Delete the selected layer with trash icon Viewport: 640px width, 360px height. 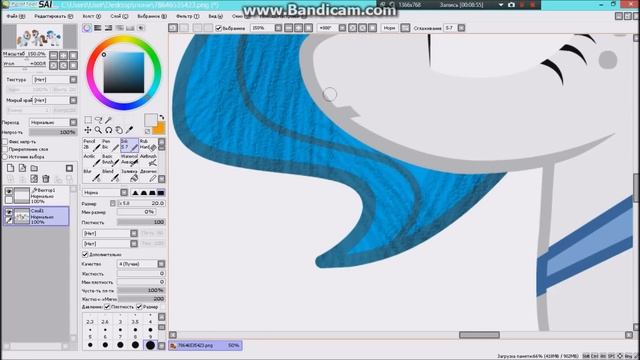[x=46, y=179]
